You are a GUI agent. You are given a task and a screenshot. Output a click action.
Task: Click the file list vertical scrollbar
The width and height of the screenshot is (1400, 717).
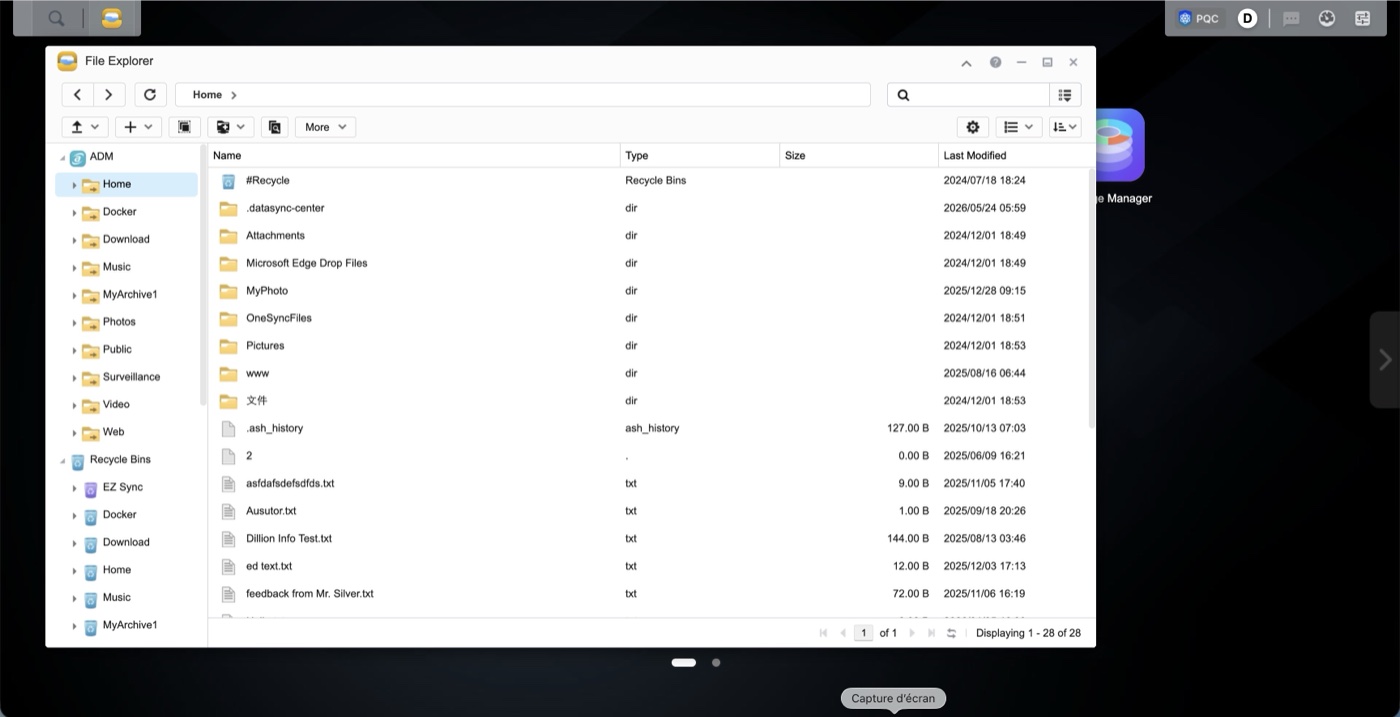[x=1091, y=298]
